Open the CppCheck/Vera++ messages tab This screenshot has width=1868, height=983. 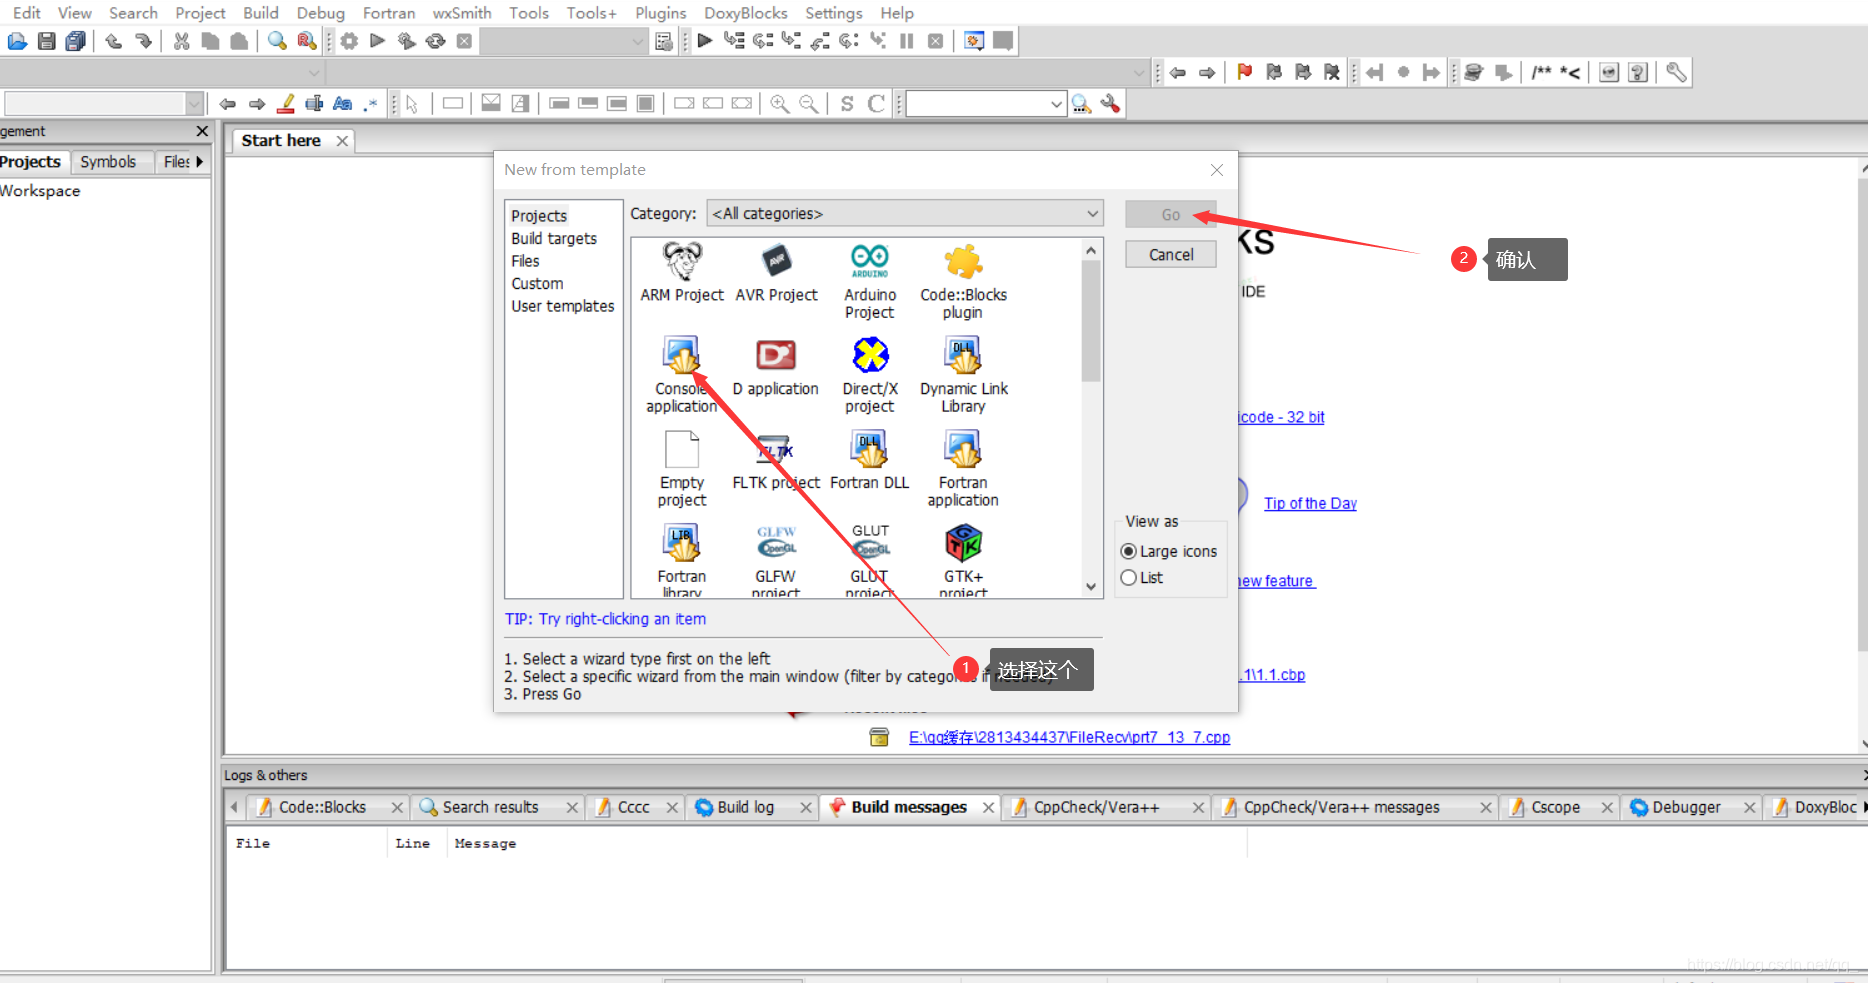coord(1341,807)
